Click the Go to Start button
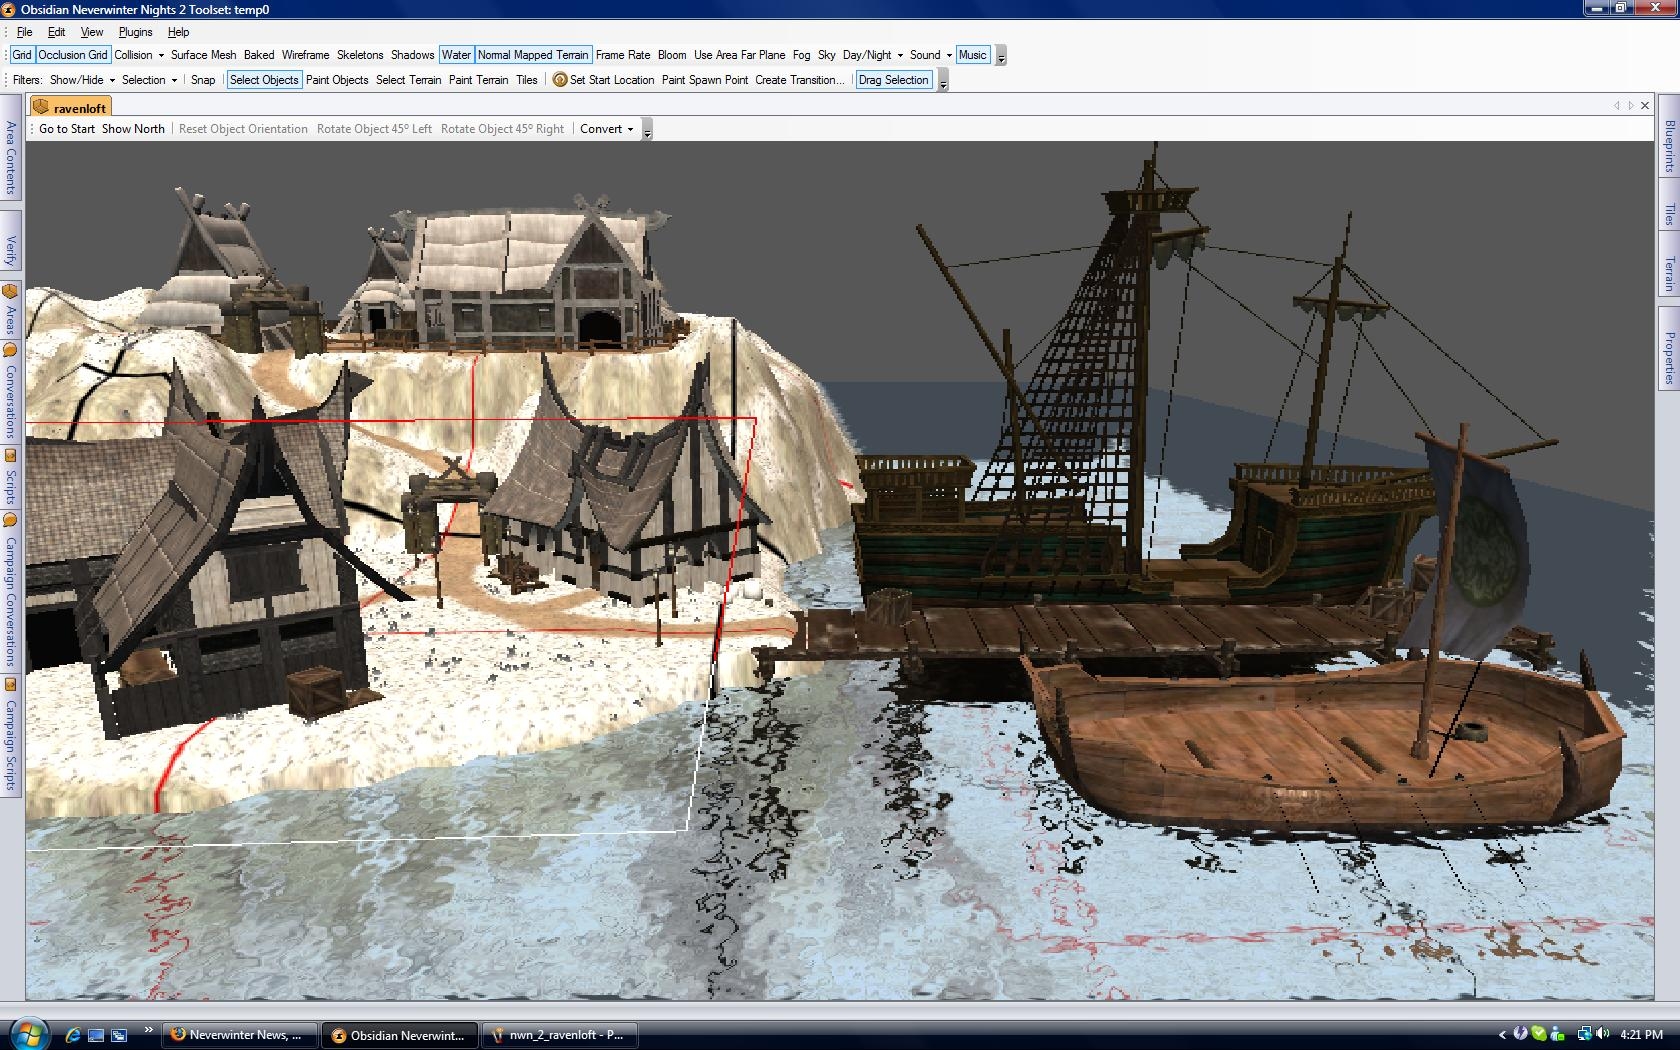 click(x=67, y=129)
